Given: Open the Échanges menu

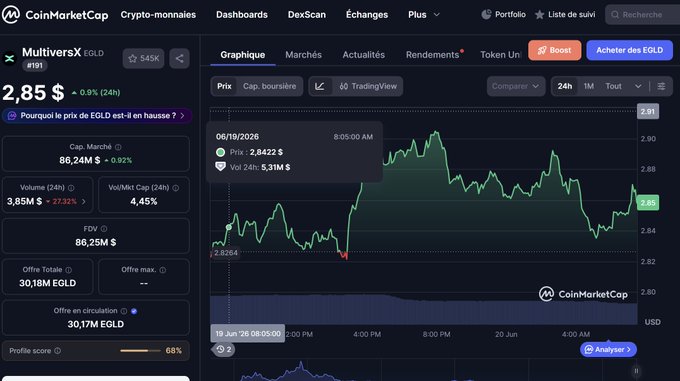Looking at the screenshot, I should tap(367, 15).
